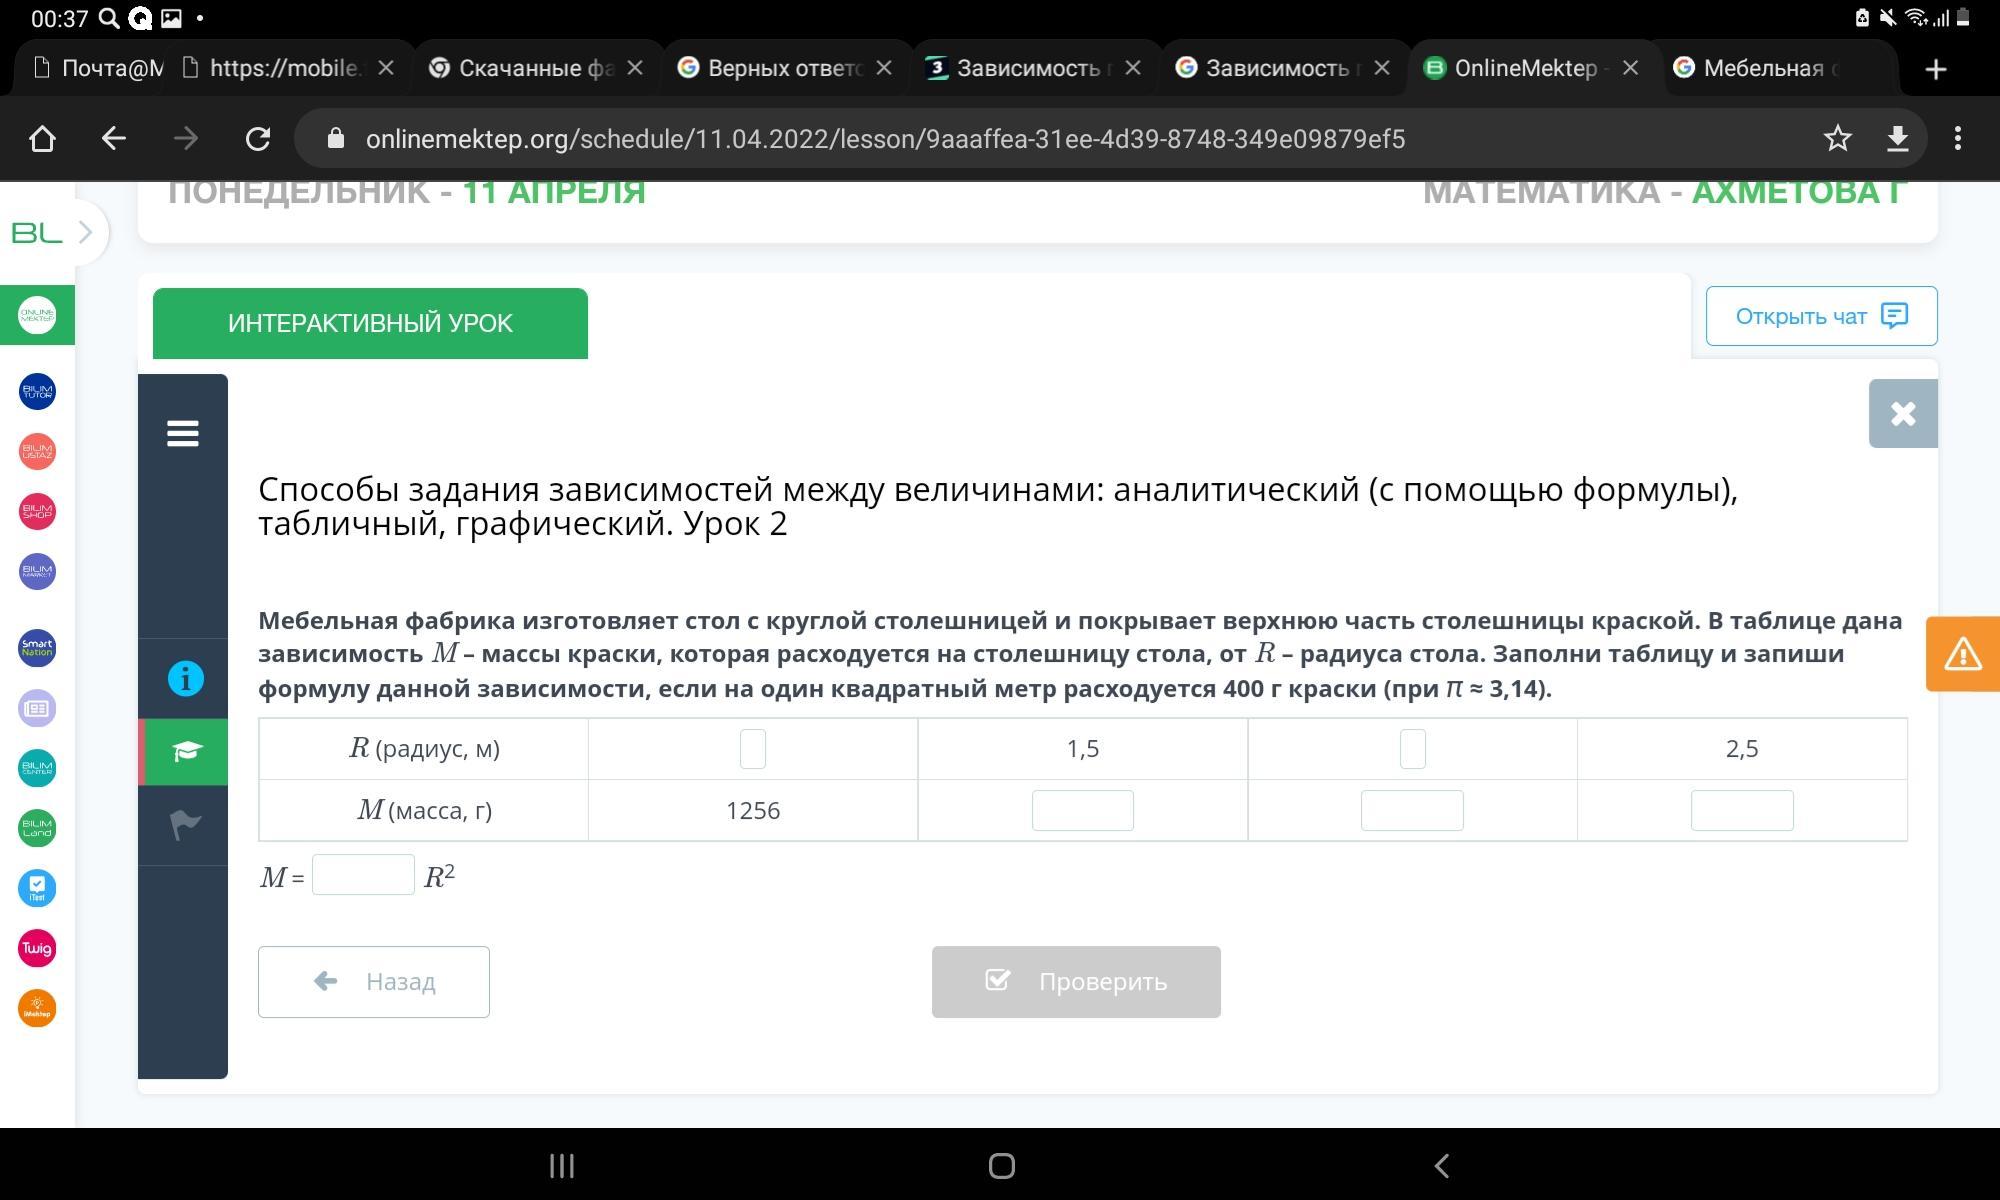Open the hamburger menu in lesson sidebar
The width and height of the screenshot is (2000, 1200).
183,433
